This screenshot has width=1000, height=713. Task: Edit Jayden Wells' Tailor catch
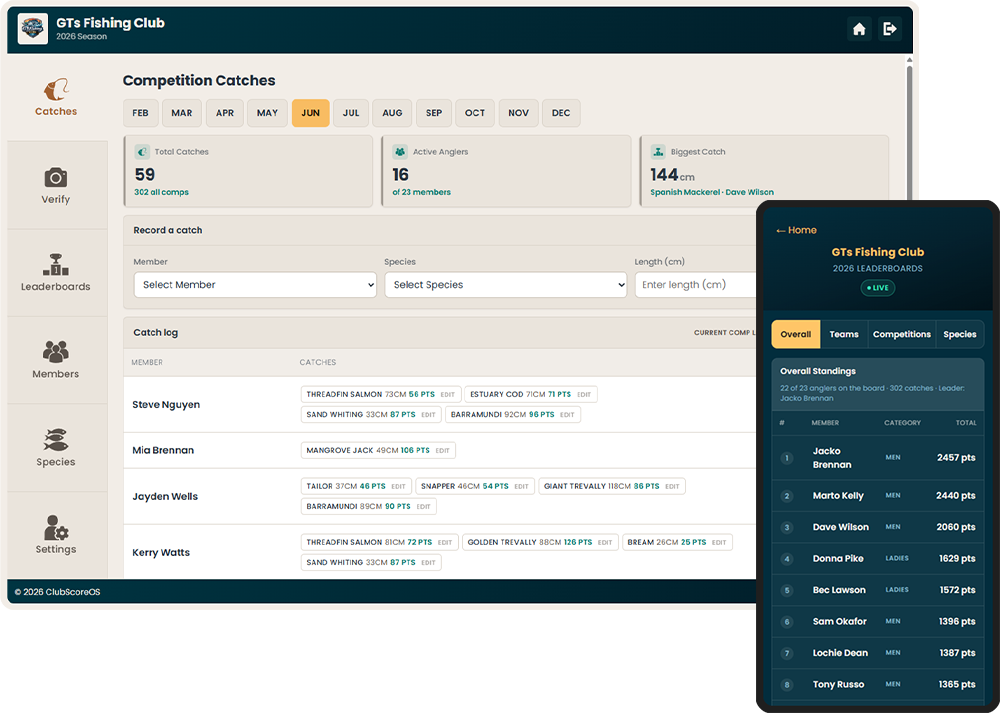pyautogui.click(x=399, y=487)
